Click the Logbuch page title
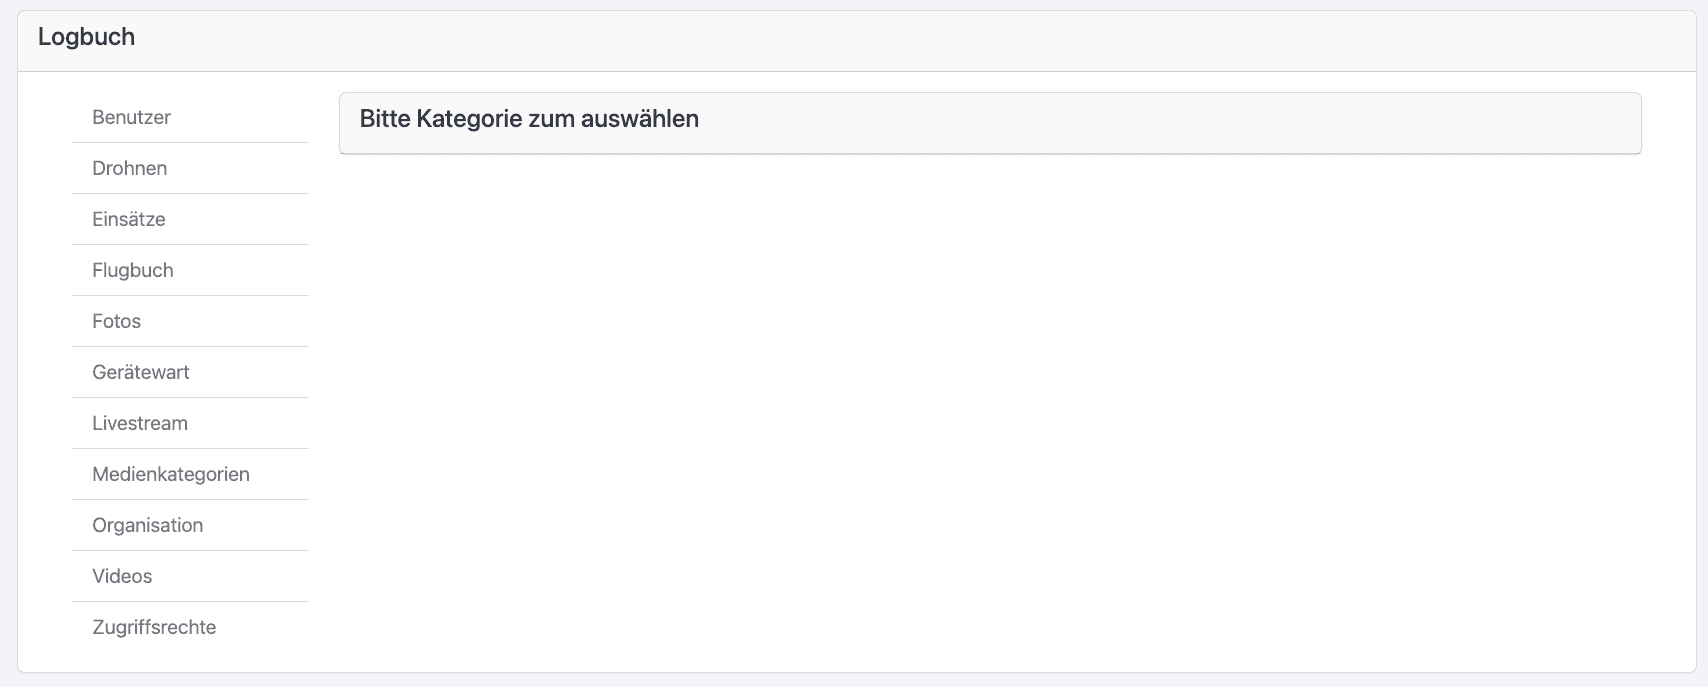1708x687 pixels. tap(86, 37)
